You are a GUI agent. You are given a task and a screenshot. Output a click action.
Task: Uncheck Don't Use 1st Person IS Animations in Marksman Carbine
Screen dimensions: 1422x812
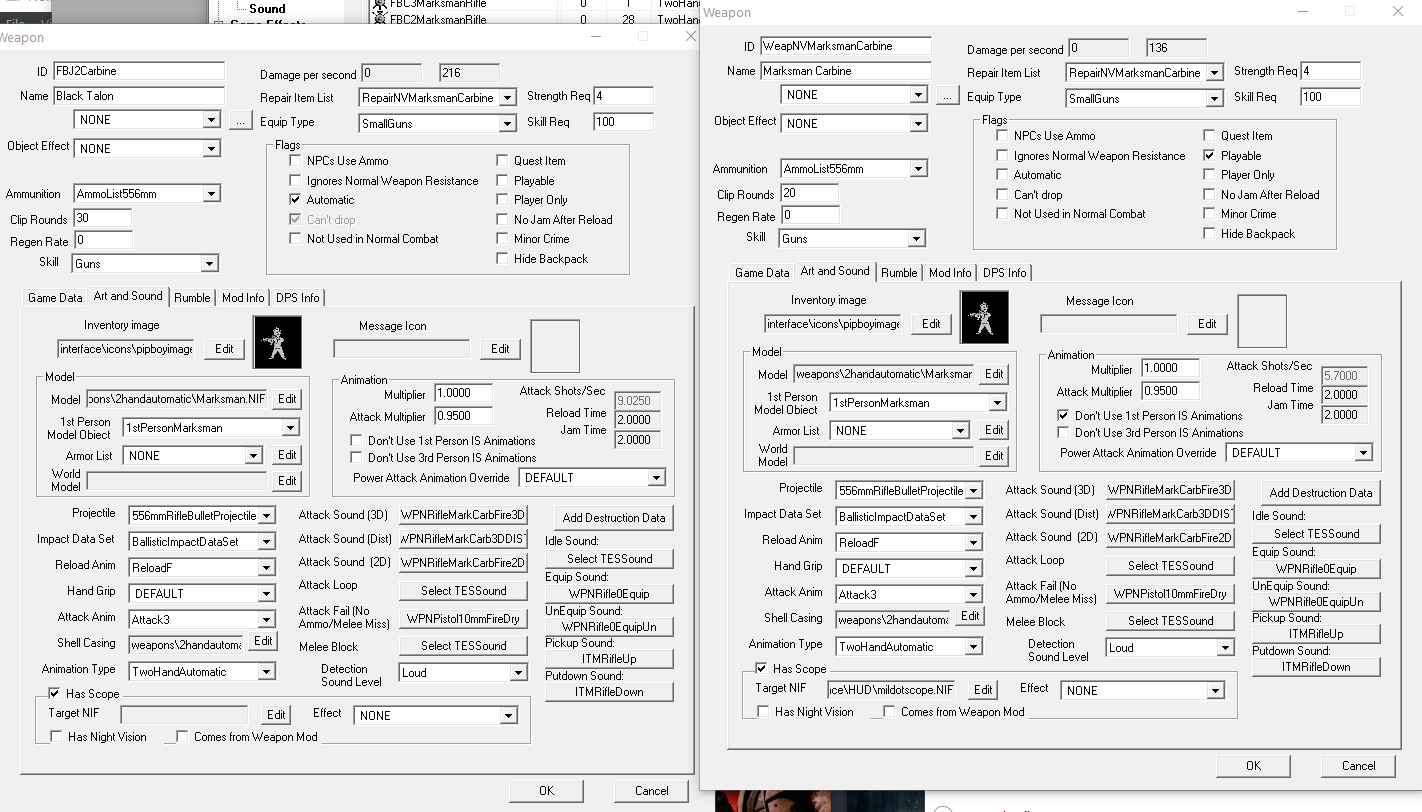tap(1063, 416)
